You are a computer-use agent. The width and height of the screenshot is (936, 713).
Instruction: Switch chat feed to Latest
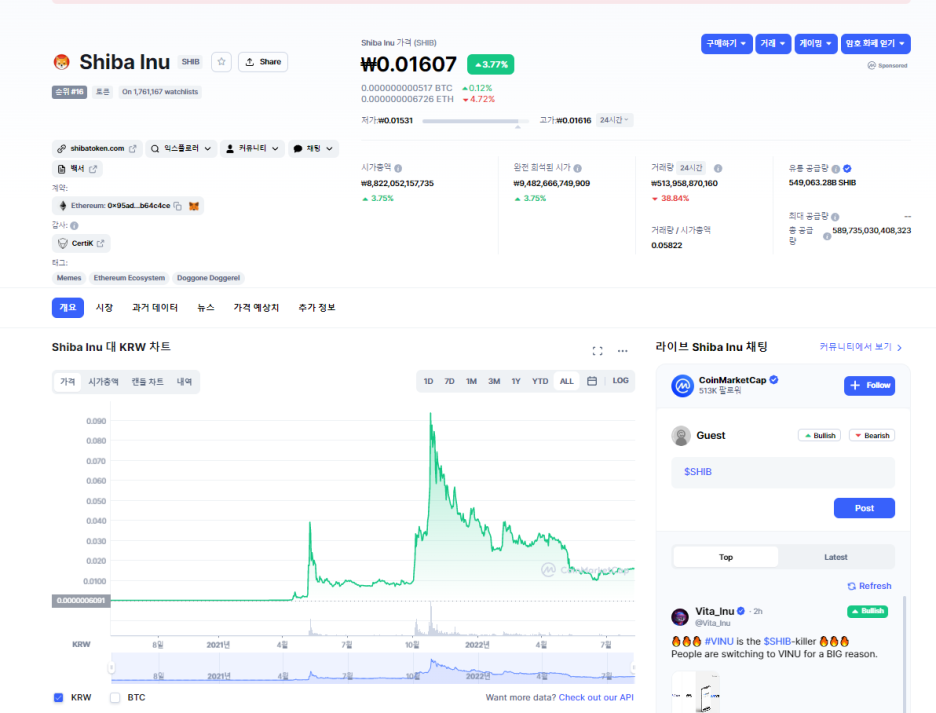pos(836,557)
